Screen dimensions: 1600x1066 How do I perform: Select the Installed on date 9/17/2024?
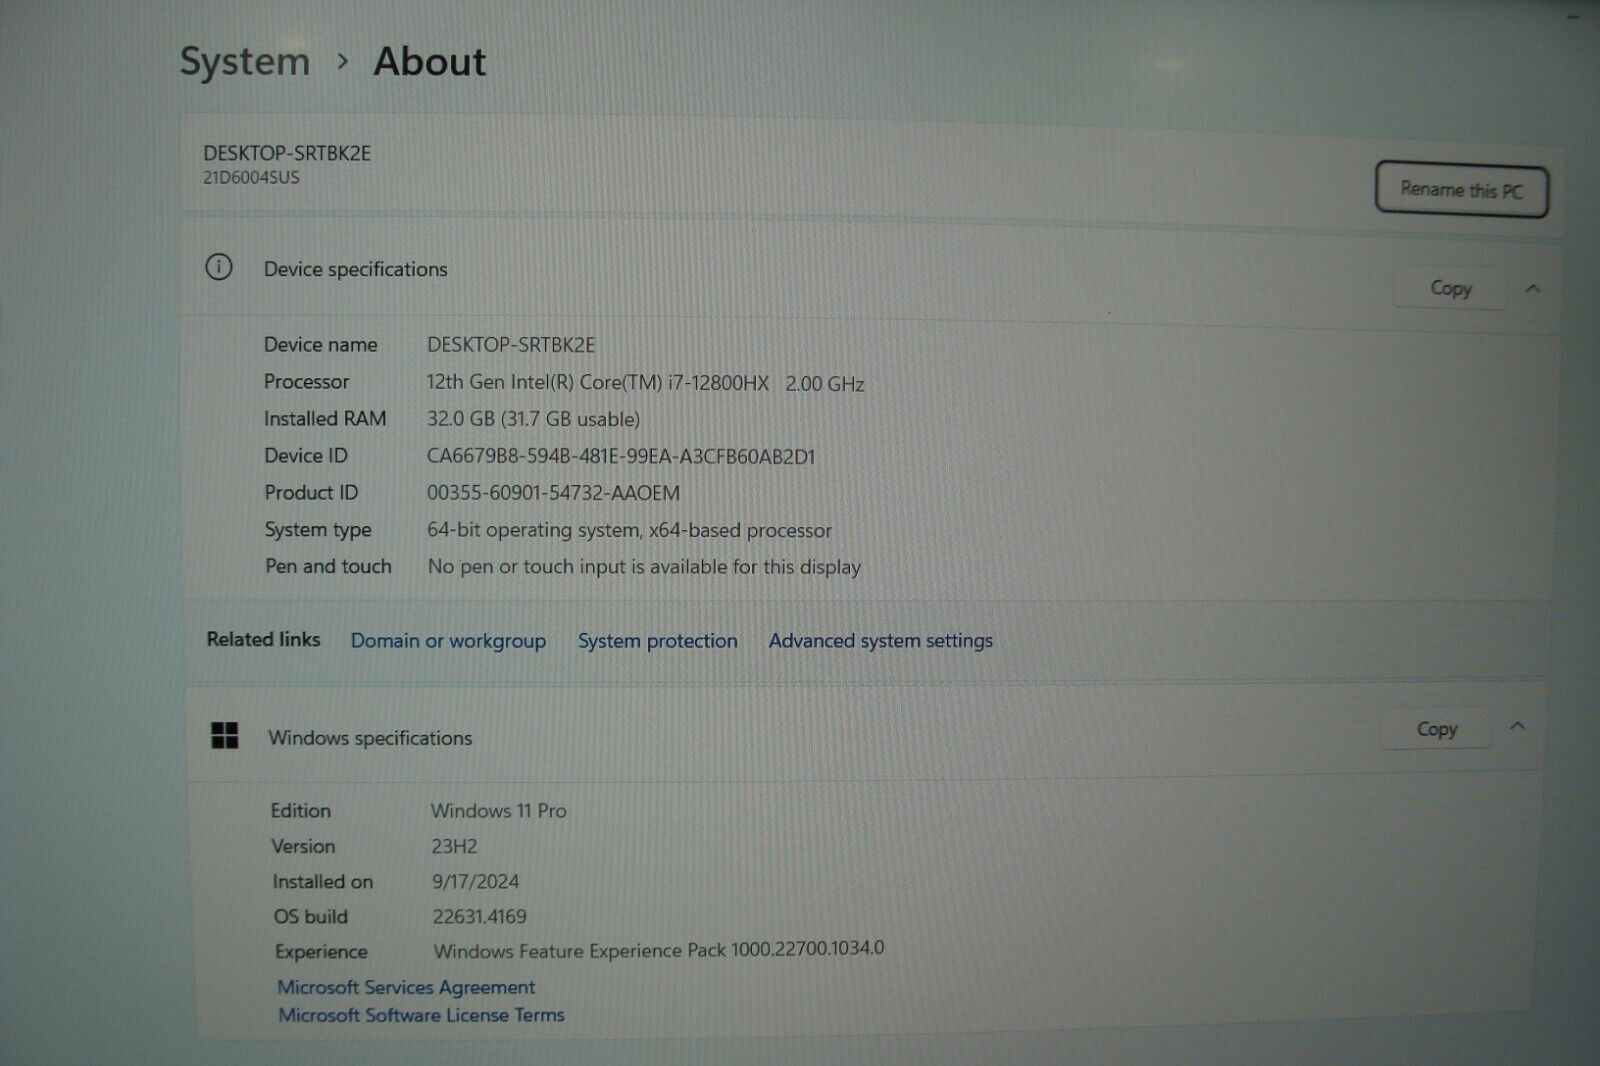[476, 881]
